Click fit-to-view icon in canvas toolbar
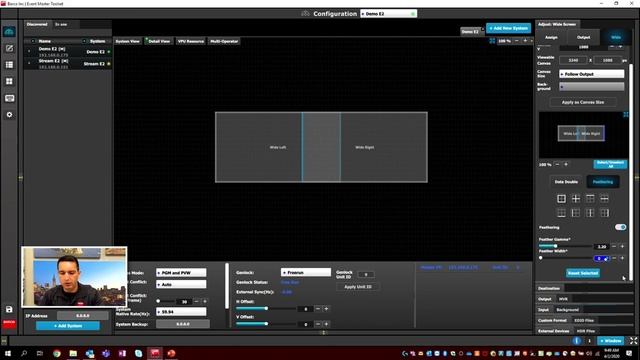640x360 pixels. (x=492, y=41)
